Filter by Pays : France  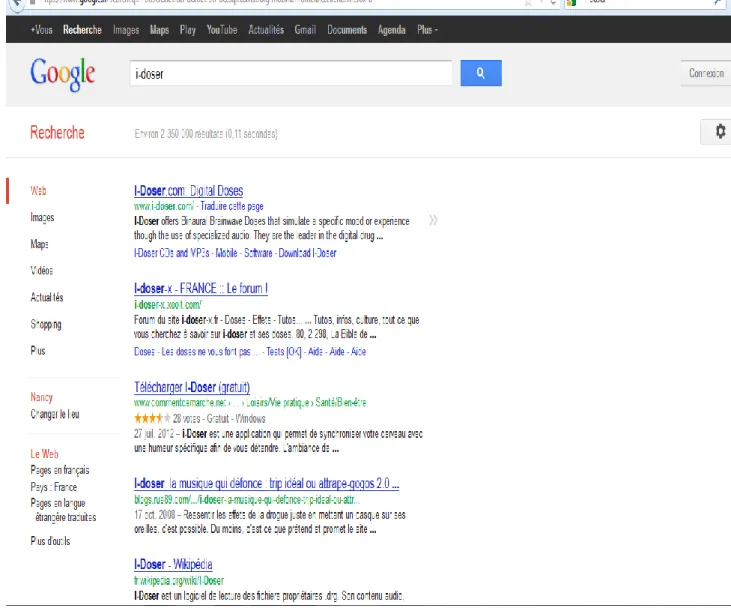point(54,487)
